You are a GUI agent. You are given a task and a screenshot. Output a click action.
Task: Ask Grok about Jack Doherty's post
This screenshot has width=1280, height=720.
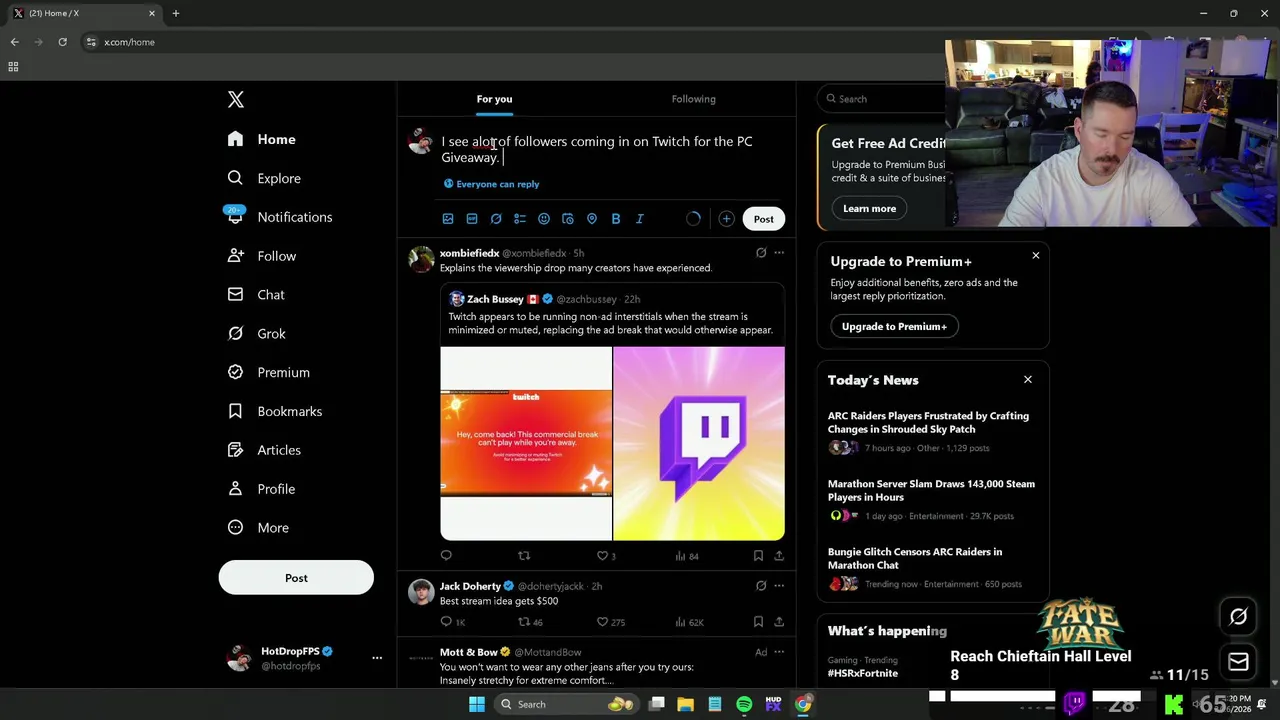pos(761,586)
